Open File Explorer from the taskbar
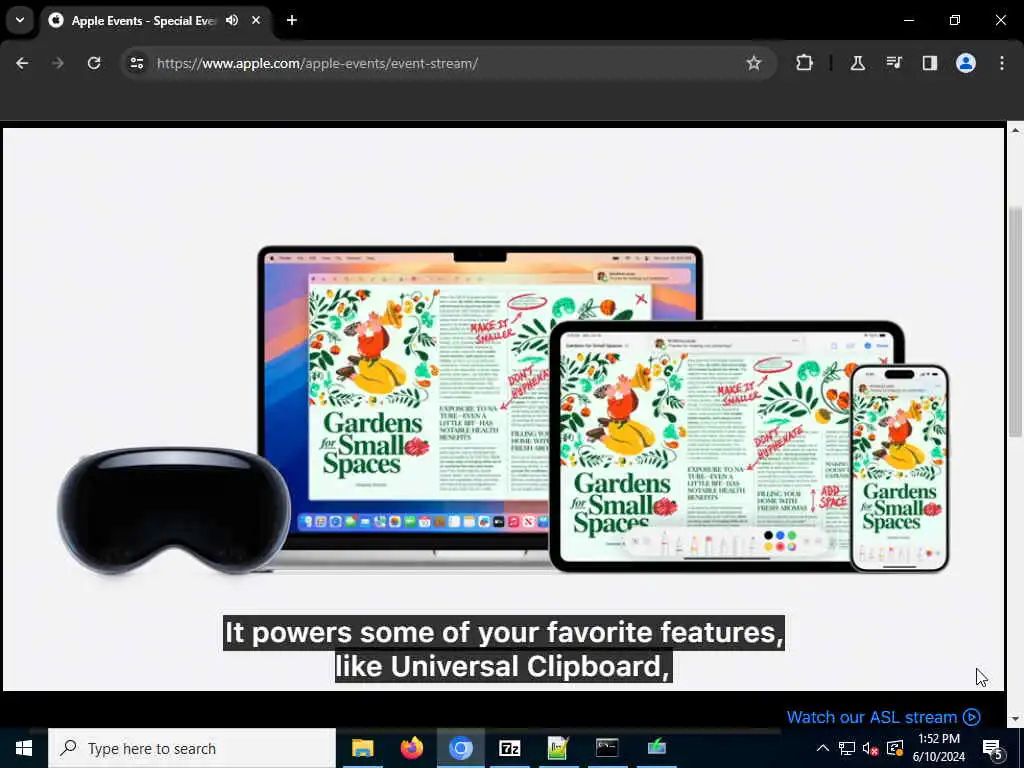Image resolution: width=1024 pixels, height=768 pixels. (x=362, y=748)
